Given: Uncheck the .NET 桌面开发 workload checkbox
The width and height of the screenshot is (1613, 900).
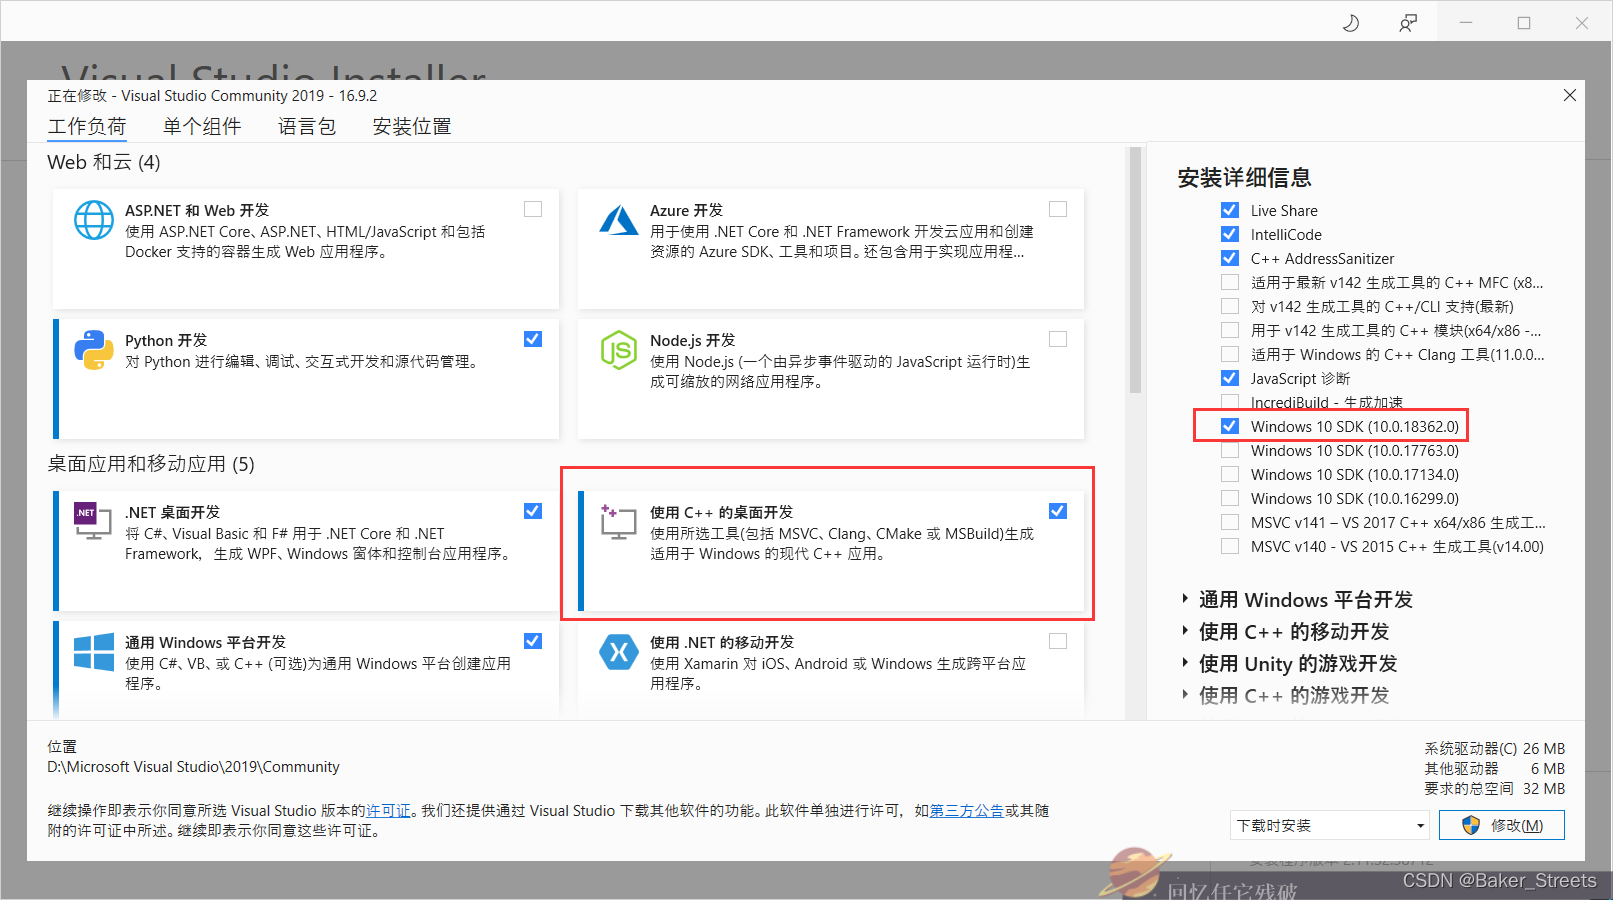Looking at the screenshot, I should tap(533, 511).
